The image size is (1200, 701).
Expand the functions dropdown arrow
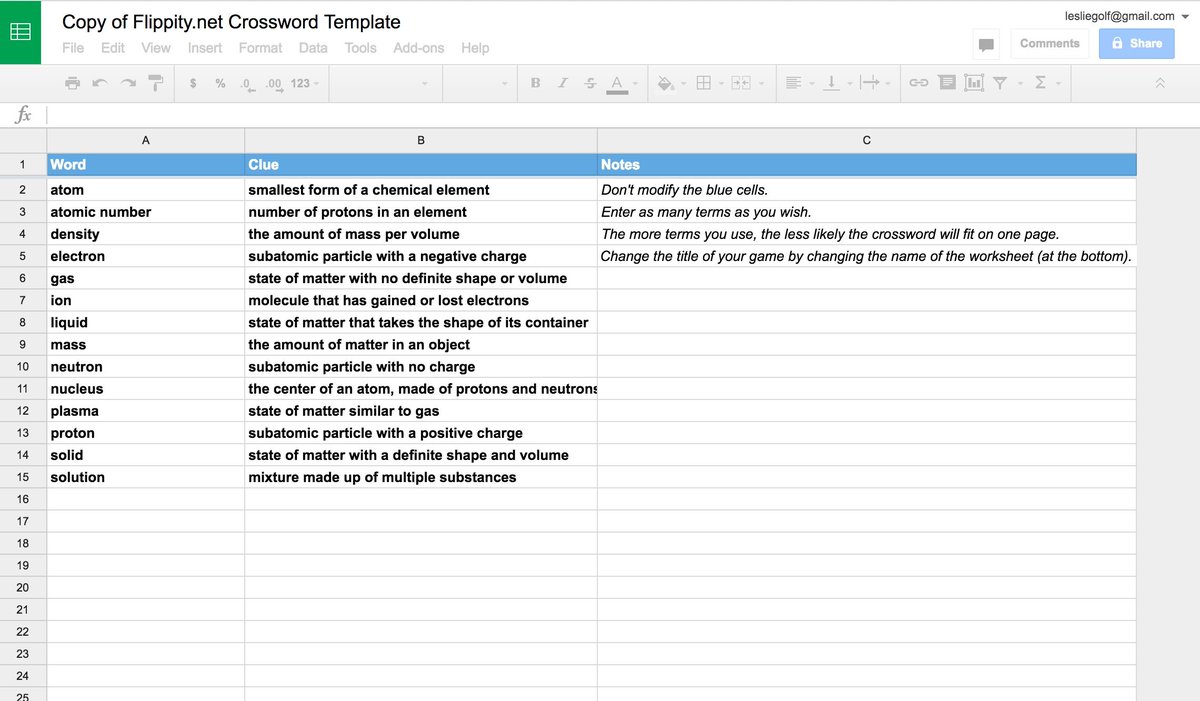tap(1058, 84)
